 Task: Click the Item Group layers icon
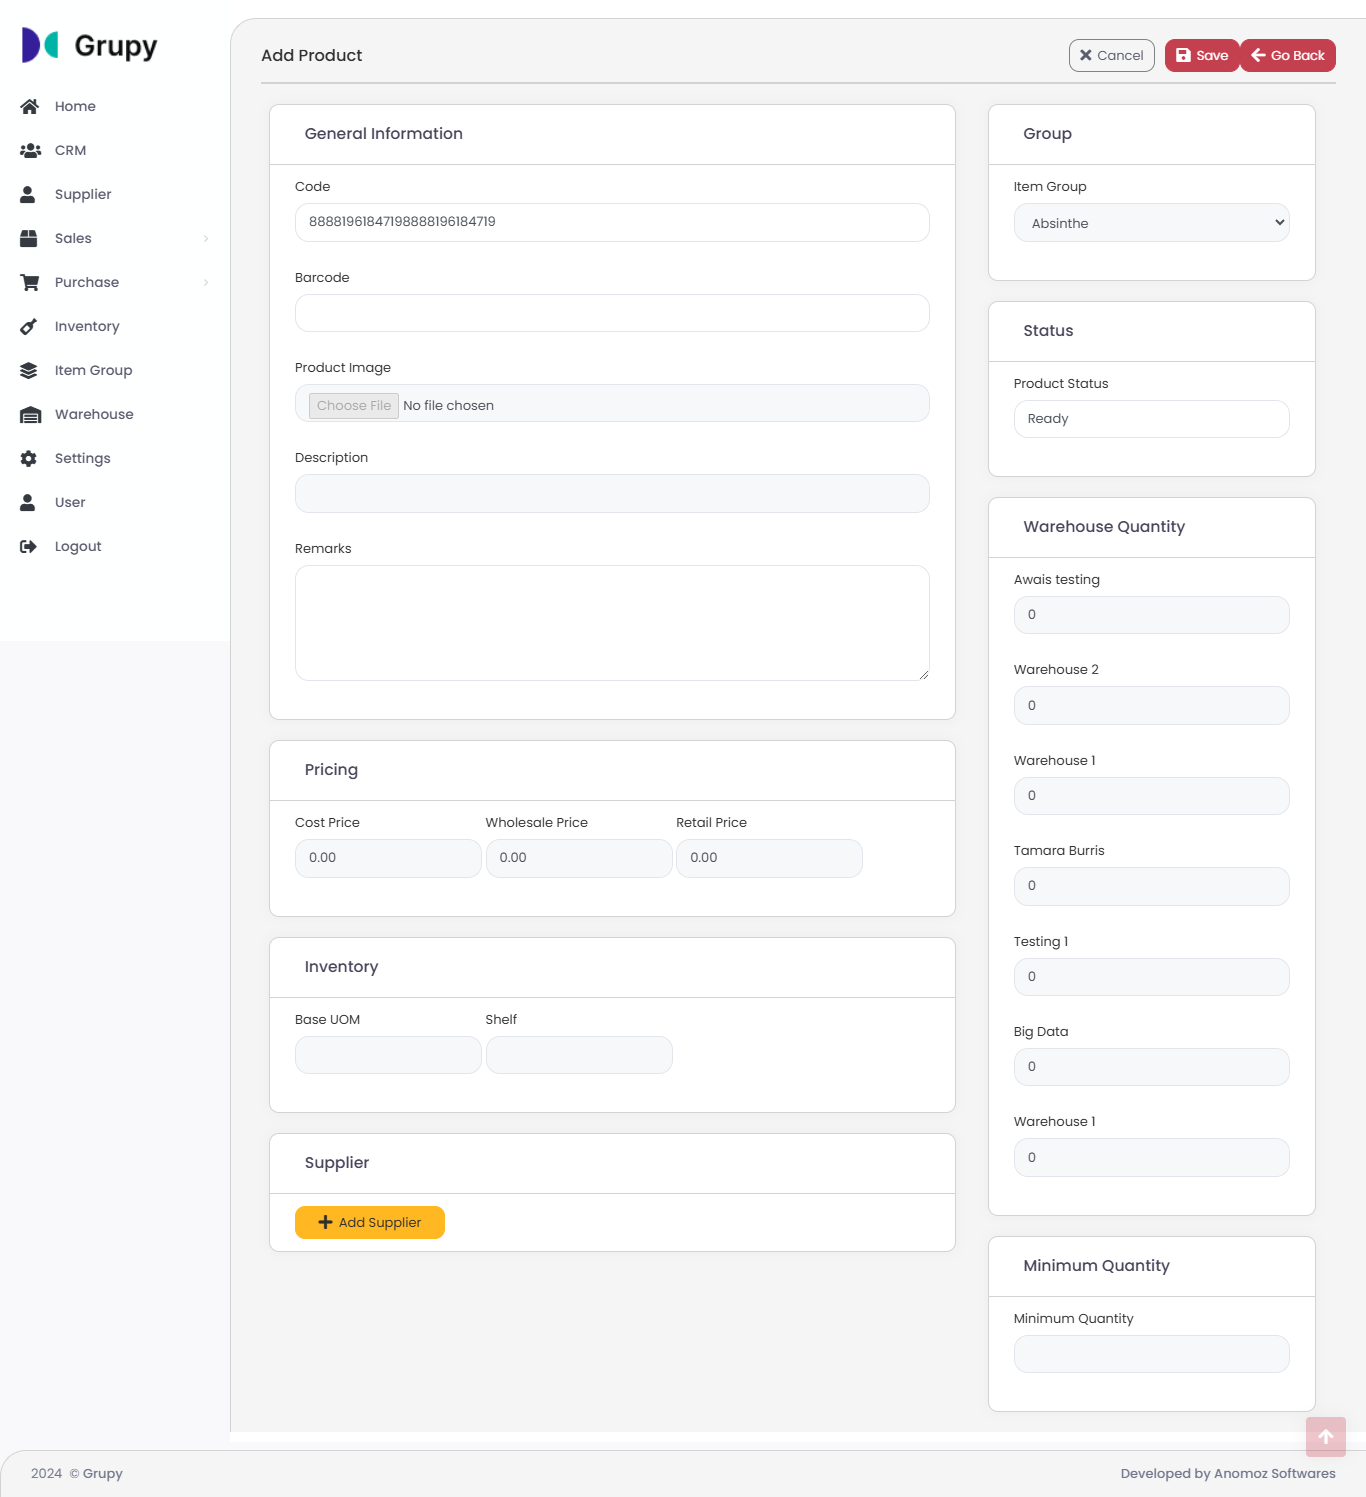click(x=29, y=370)
